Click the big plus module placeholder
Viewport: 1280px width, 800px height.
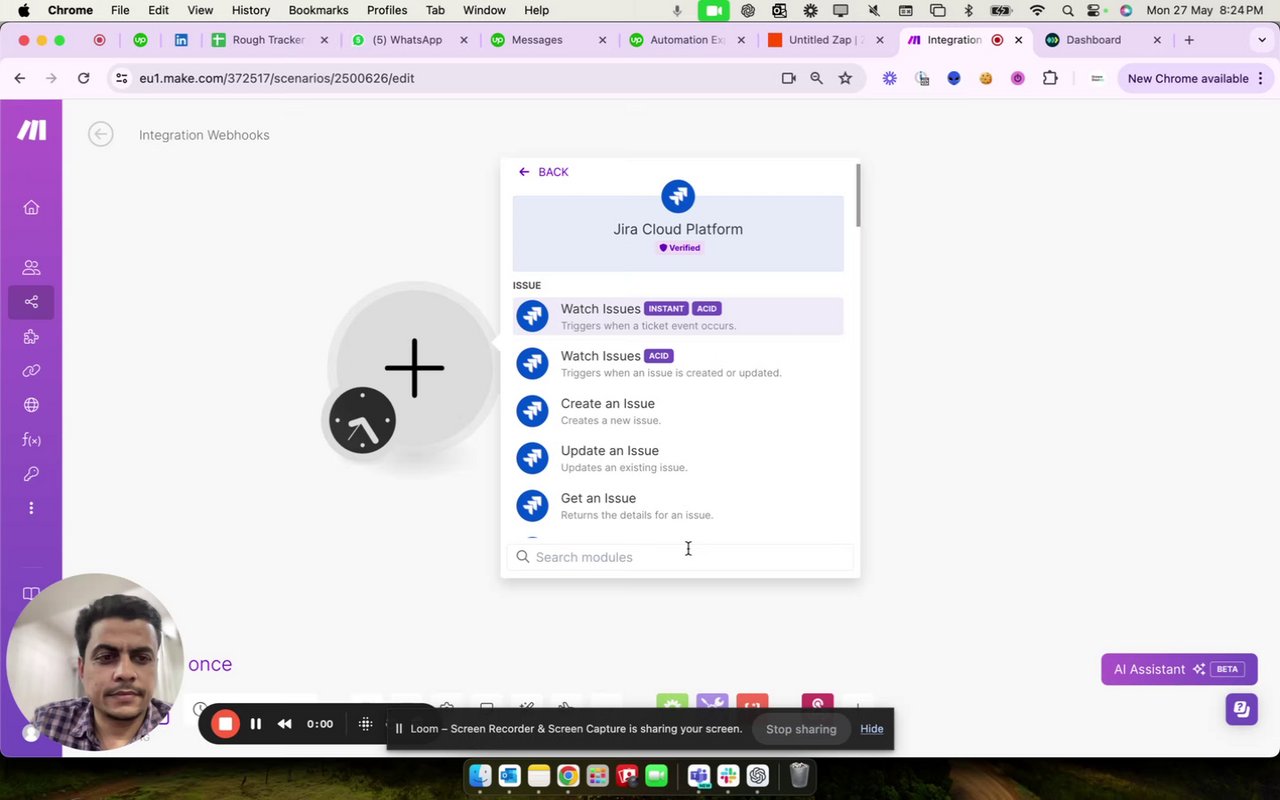(x=414, y=368)
